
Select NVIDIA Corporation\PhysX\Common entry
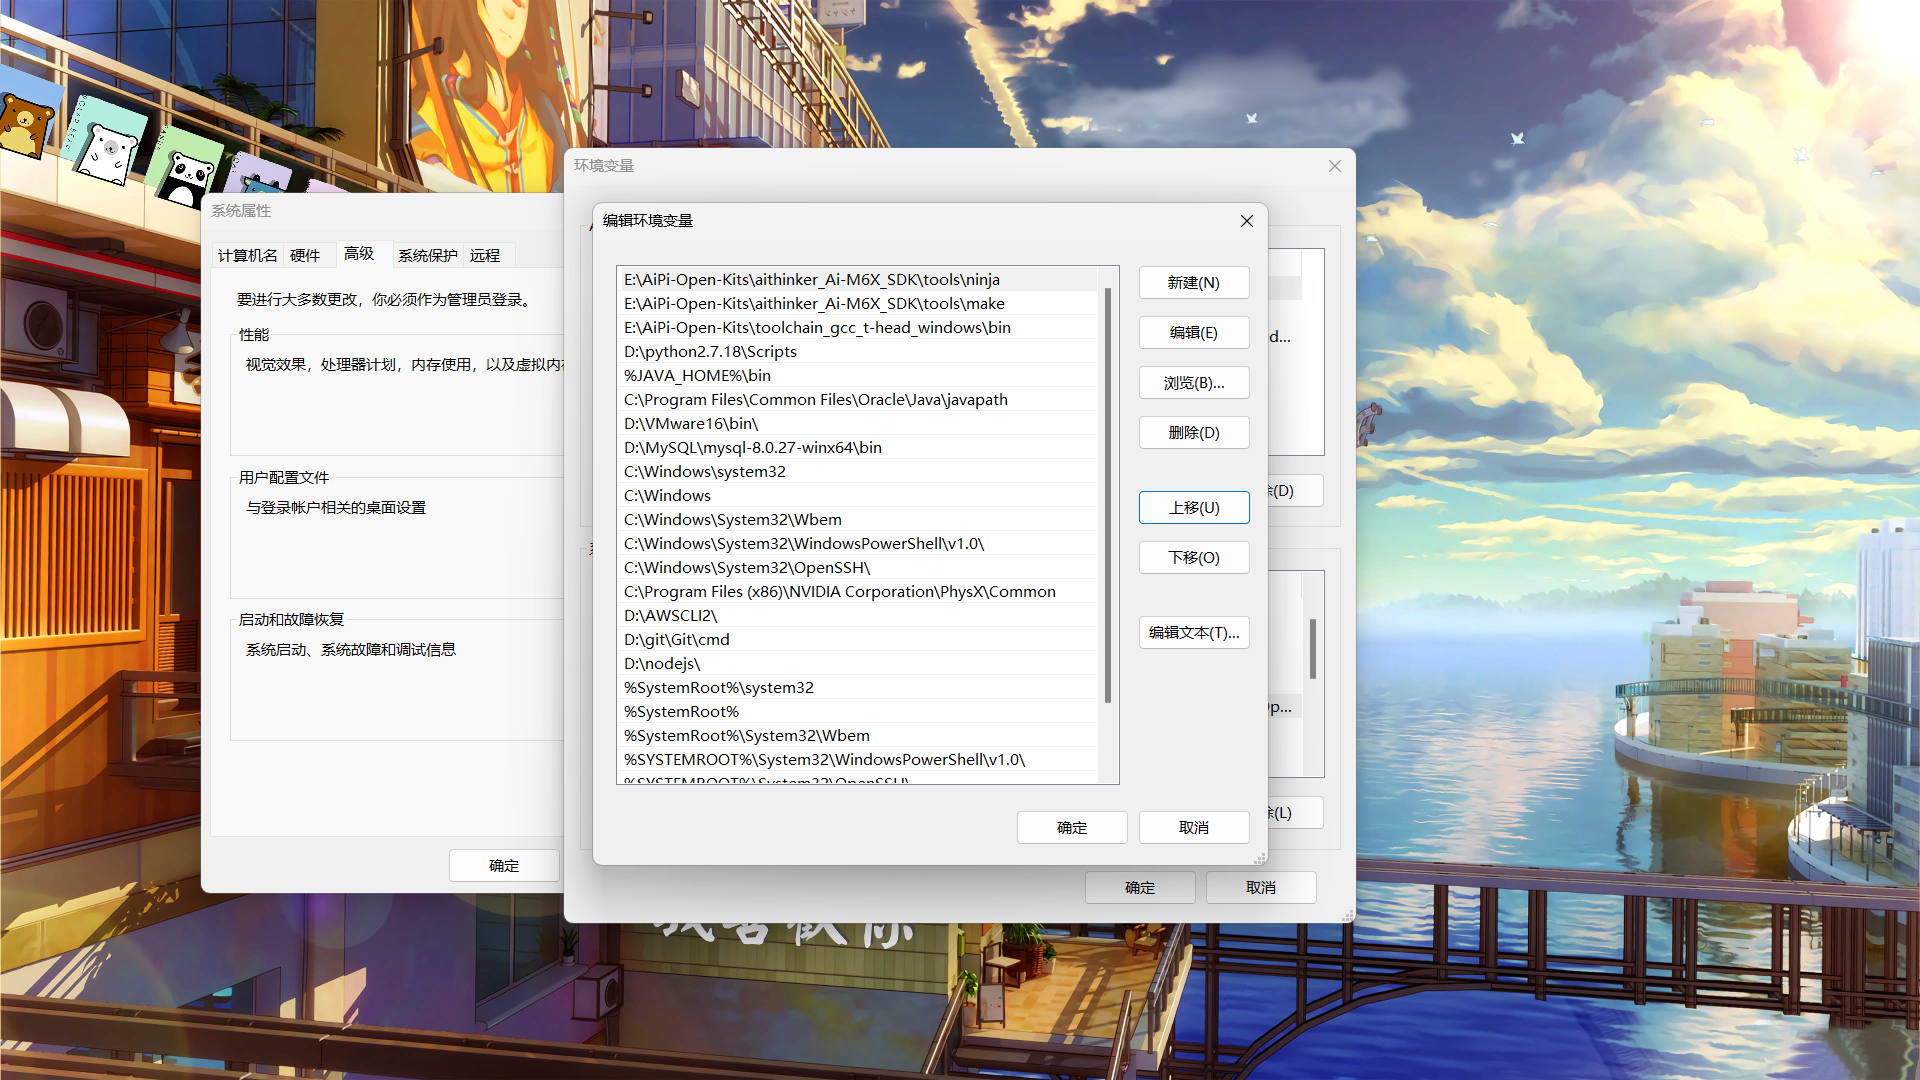(858, 592)
